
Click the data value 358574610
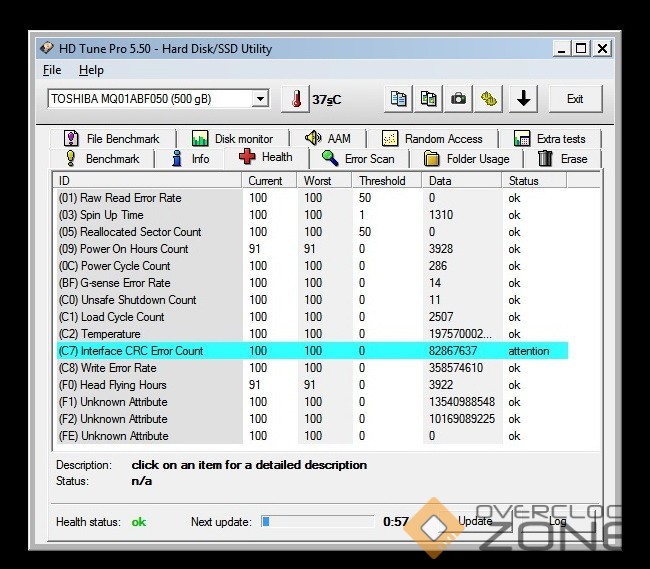tap(456, 368)
